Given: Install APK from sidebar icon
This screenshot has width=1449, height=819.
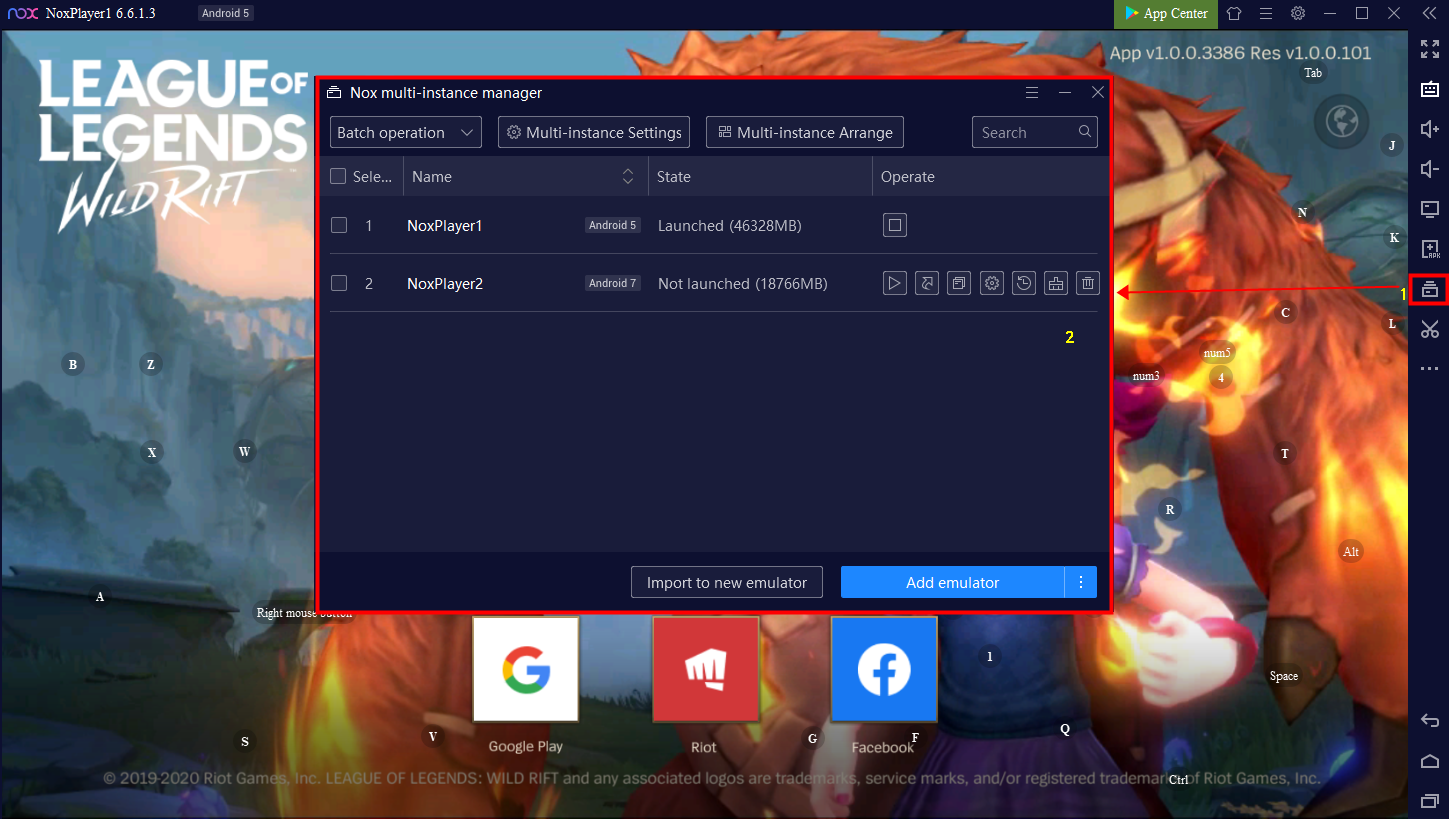Looking at the screenshot, I should [x=1430, y=249].
